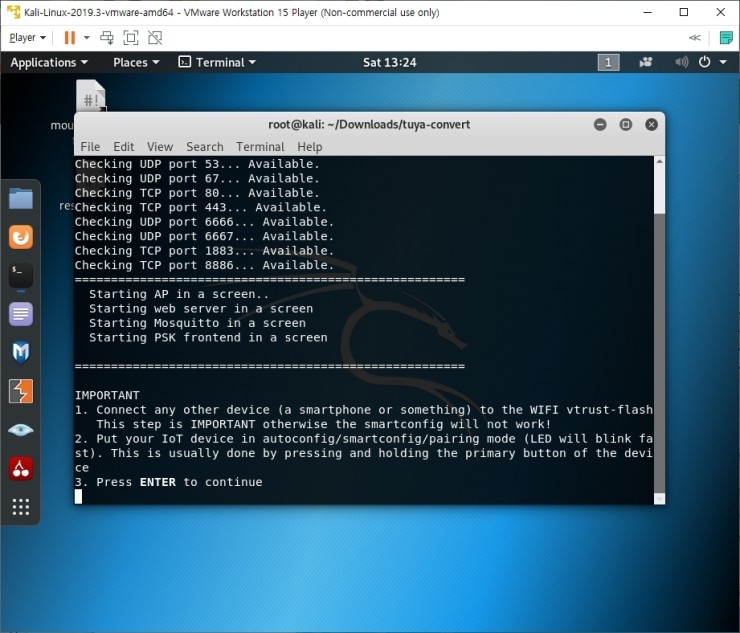The height and width of the screenshot is (633, 740).
Task: Send Ctrl+Alt+Del to the virtual machine
Action: click(107, 38)
